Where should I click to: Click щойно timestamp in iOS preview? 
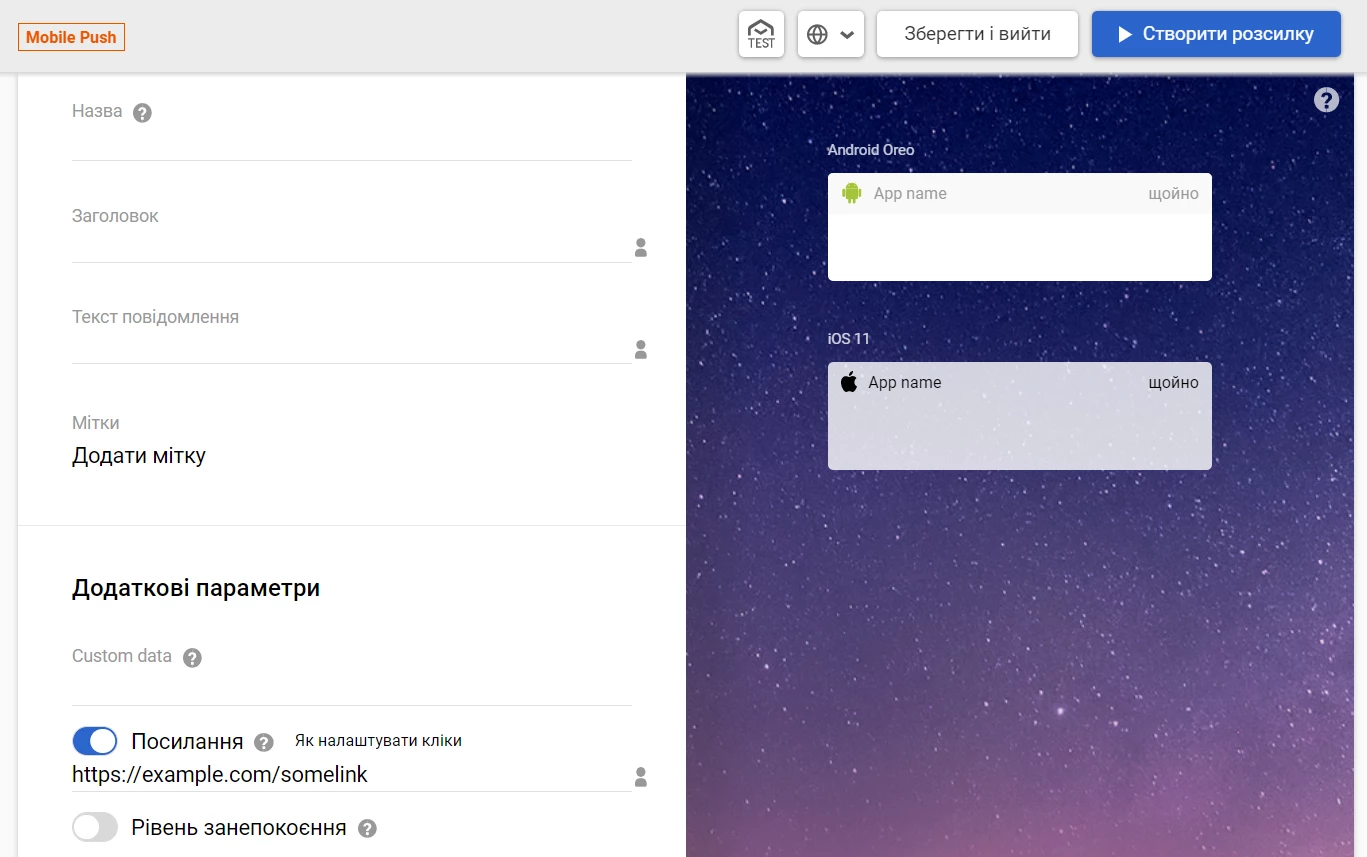[1173, 383]
